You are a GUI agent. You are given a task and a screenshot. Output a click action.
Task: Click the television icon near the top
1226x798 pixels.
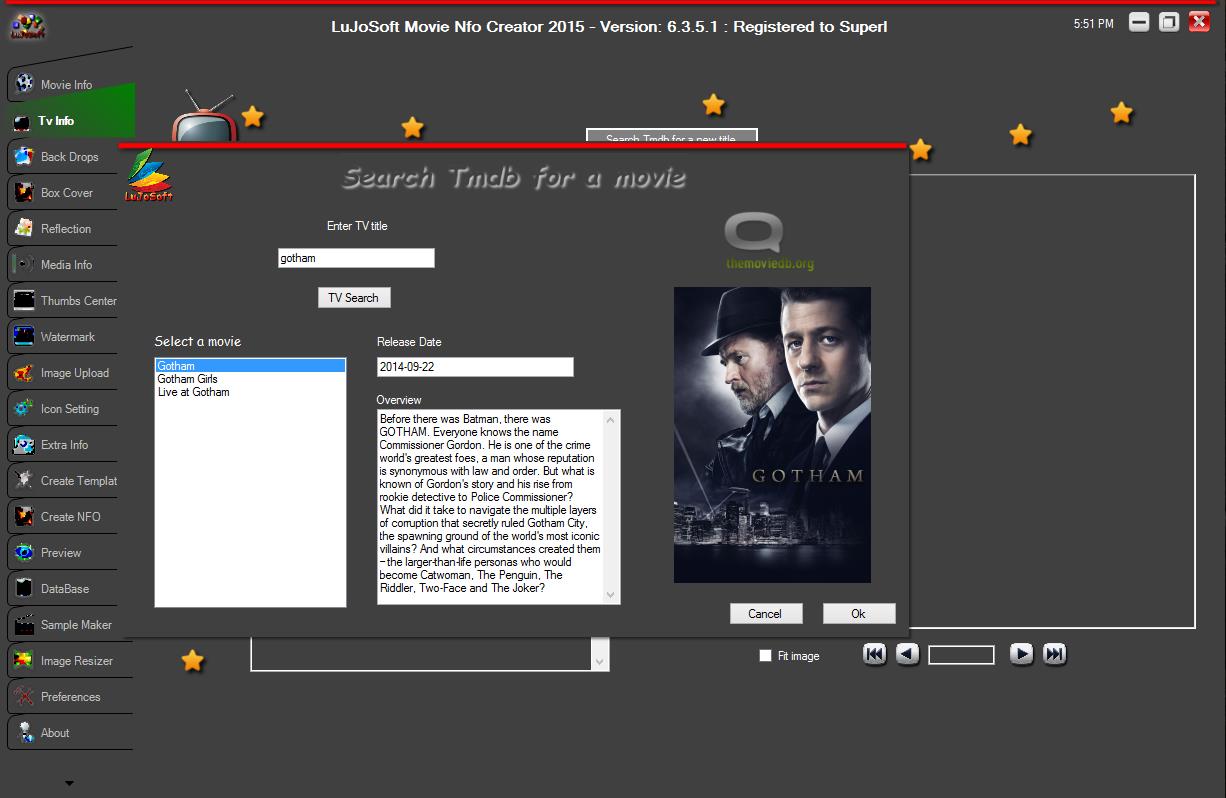click(x=205, y=118)
